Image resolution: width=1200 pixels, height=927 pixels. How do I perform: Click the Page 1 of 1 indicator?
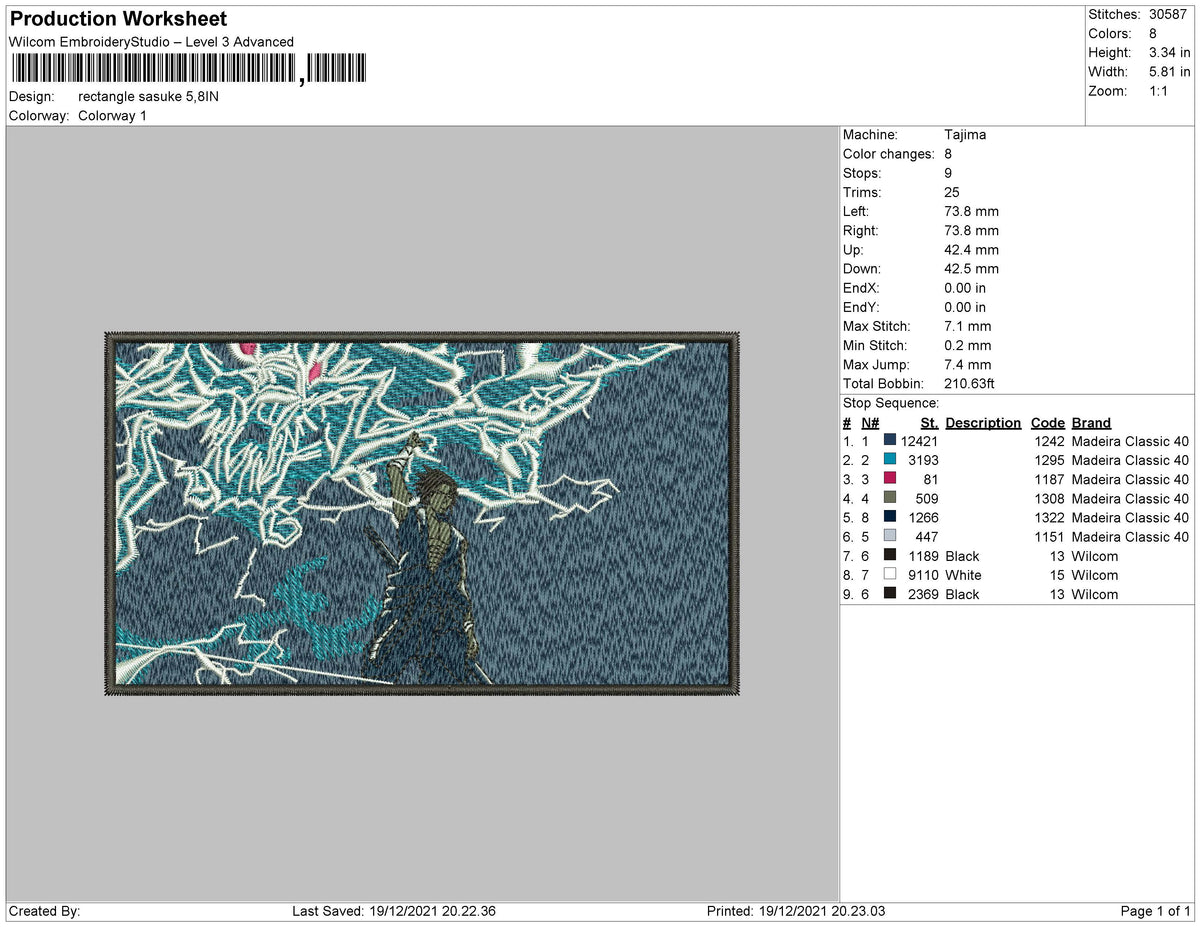coord(1155,911)
